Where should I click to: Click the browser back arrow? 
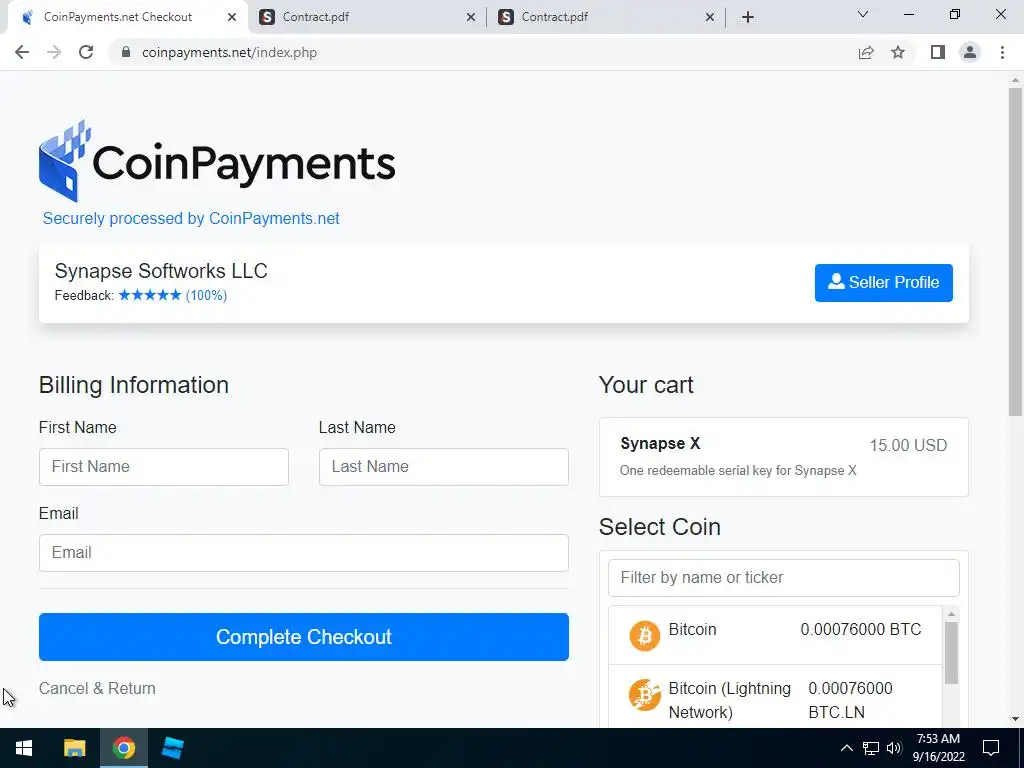(x=22, y=52)
